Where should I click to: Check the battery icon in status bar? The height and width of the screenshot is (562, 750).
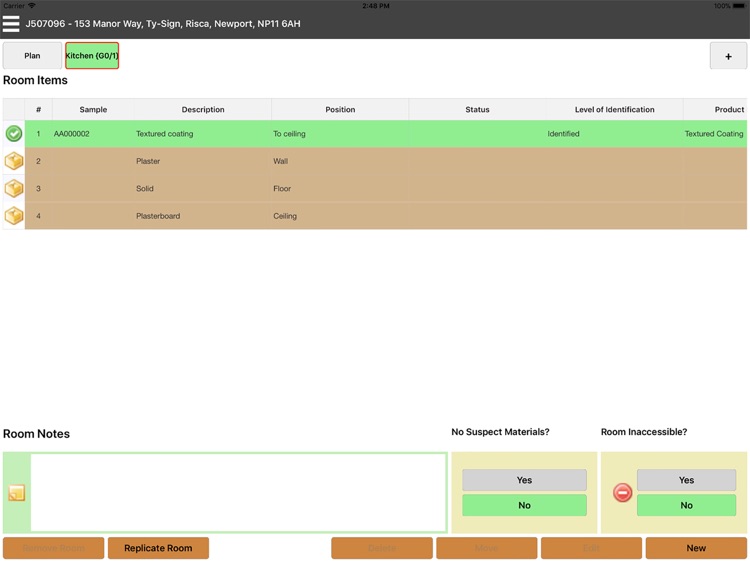coord(739,6)
